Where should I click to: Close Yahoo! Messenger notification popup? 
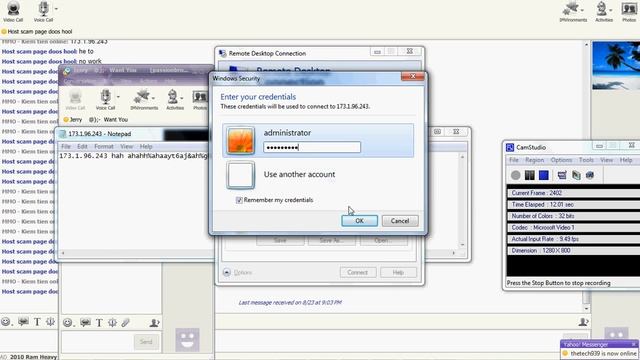(633, 344)
